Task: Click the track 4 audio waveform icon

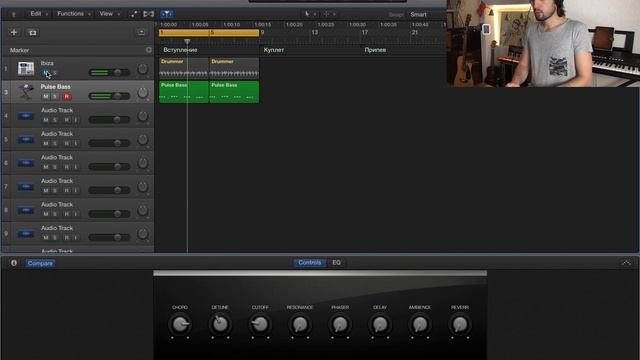Action: click(26, 116)
